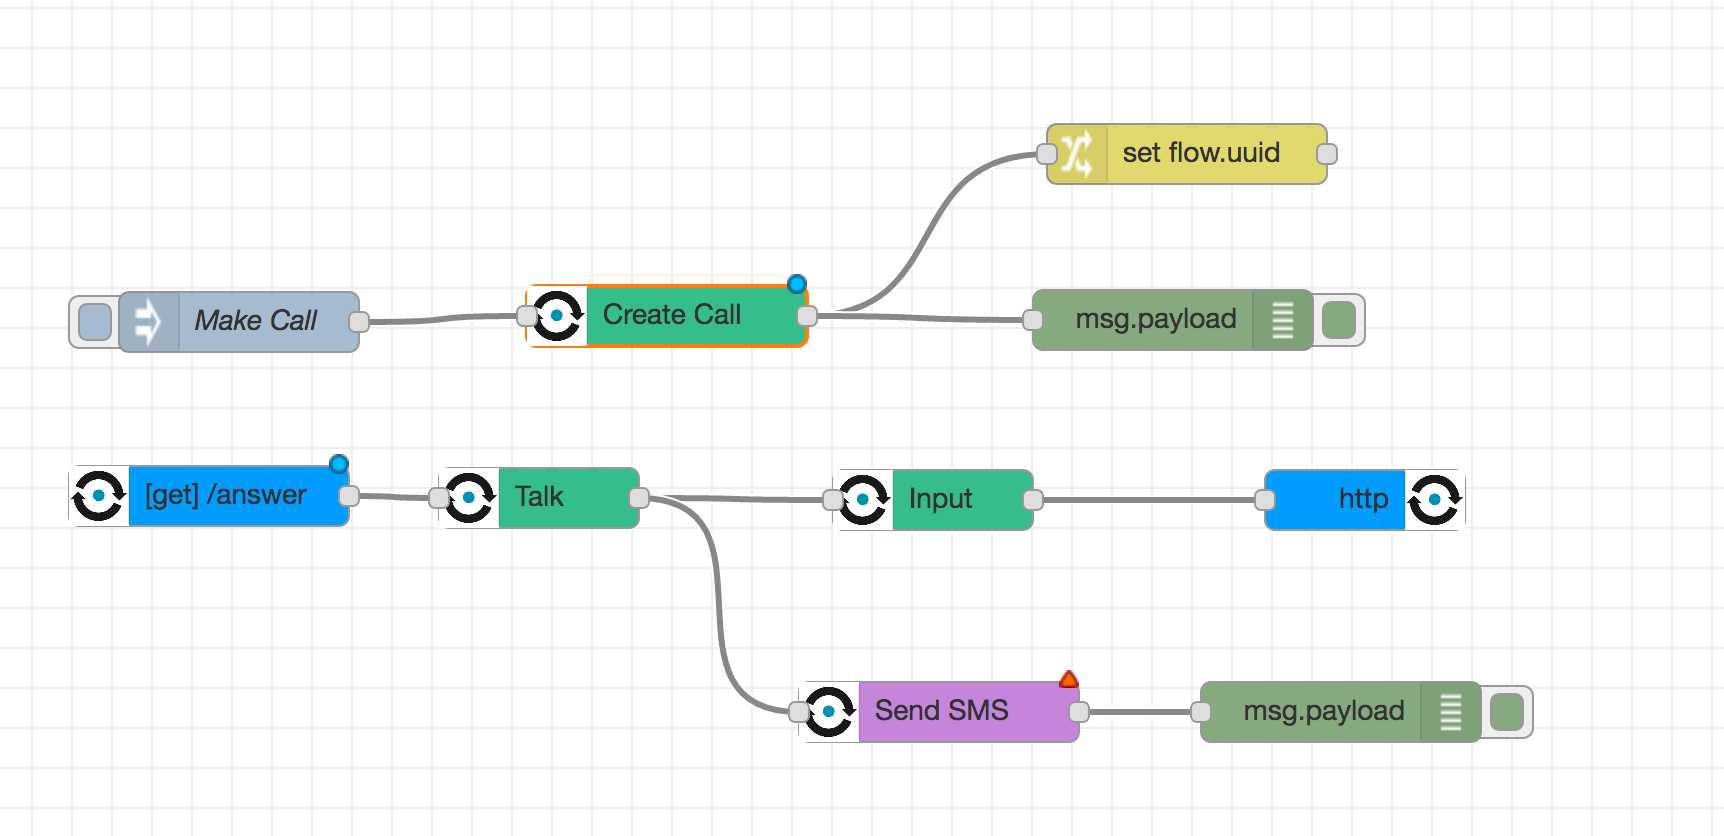Select the wire from Send SMS to msg.payload
The width and height of the screenshot is (1724, 836).
pos(1140,712)
